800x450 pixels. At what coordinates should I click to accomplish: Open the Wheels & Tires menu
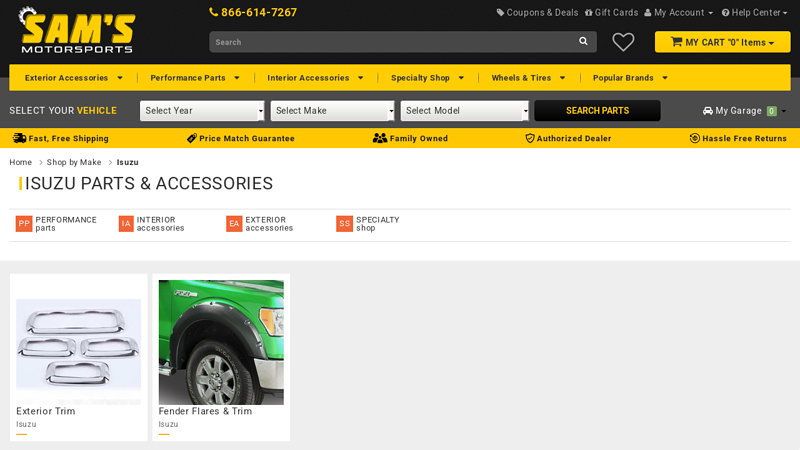pyautogui.click(x=528, y=78)
